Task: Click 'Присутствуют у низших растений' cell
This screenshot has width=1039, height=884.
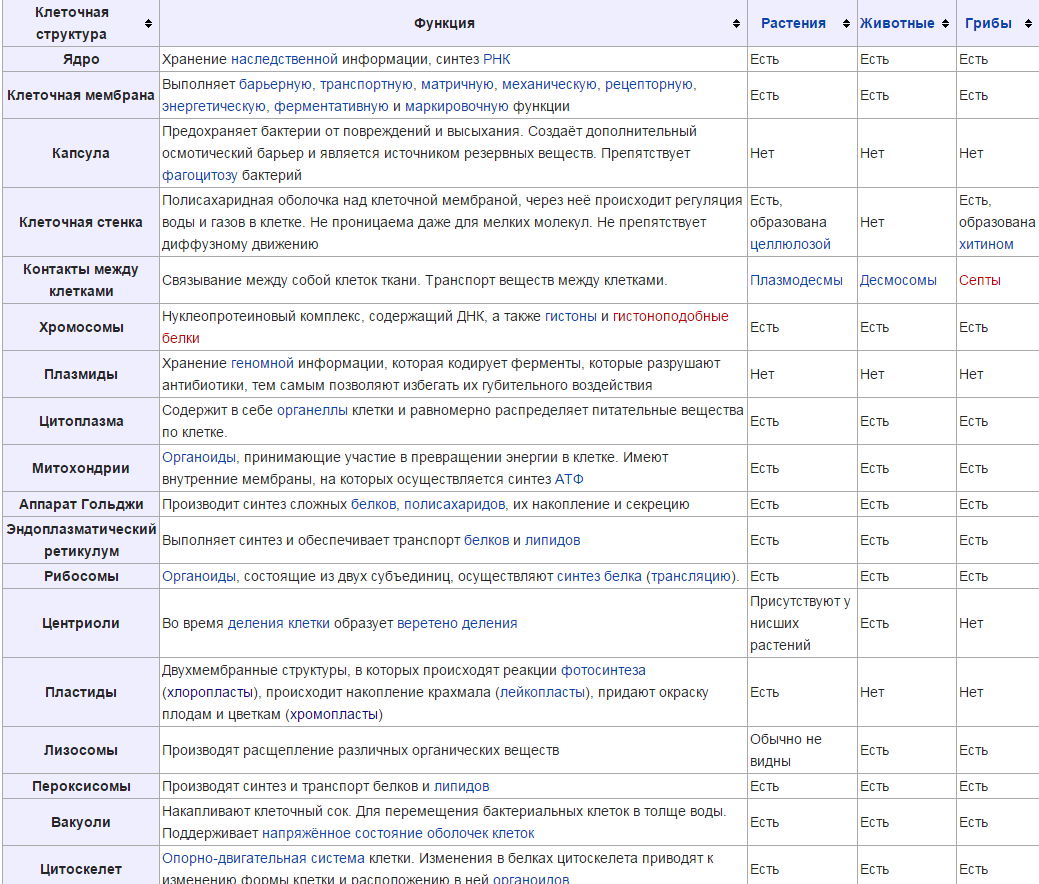Action: pos(802,623)
